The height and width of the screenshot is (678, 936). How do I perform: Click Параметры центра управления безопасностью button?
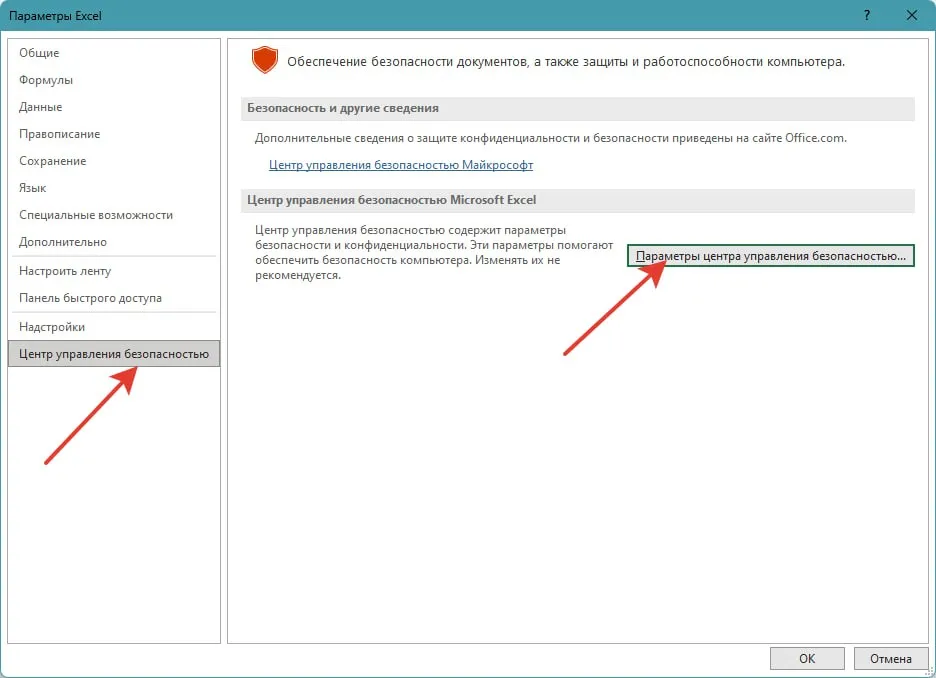click(x=770, y=257)
